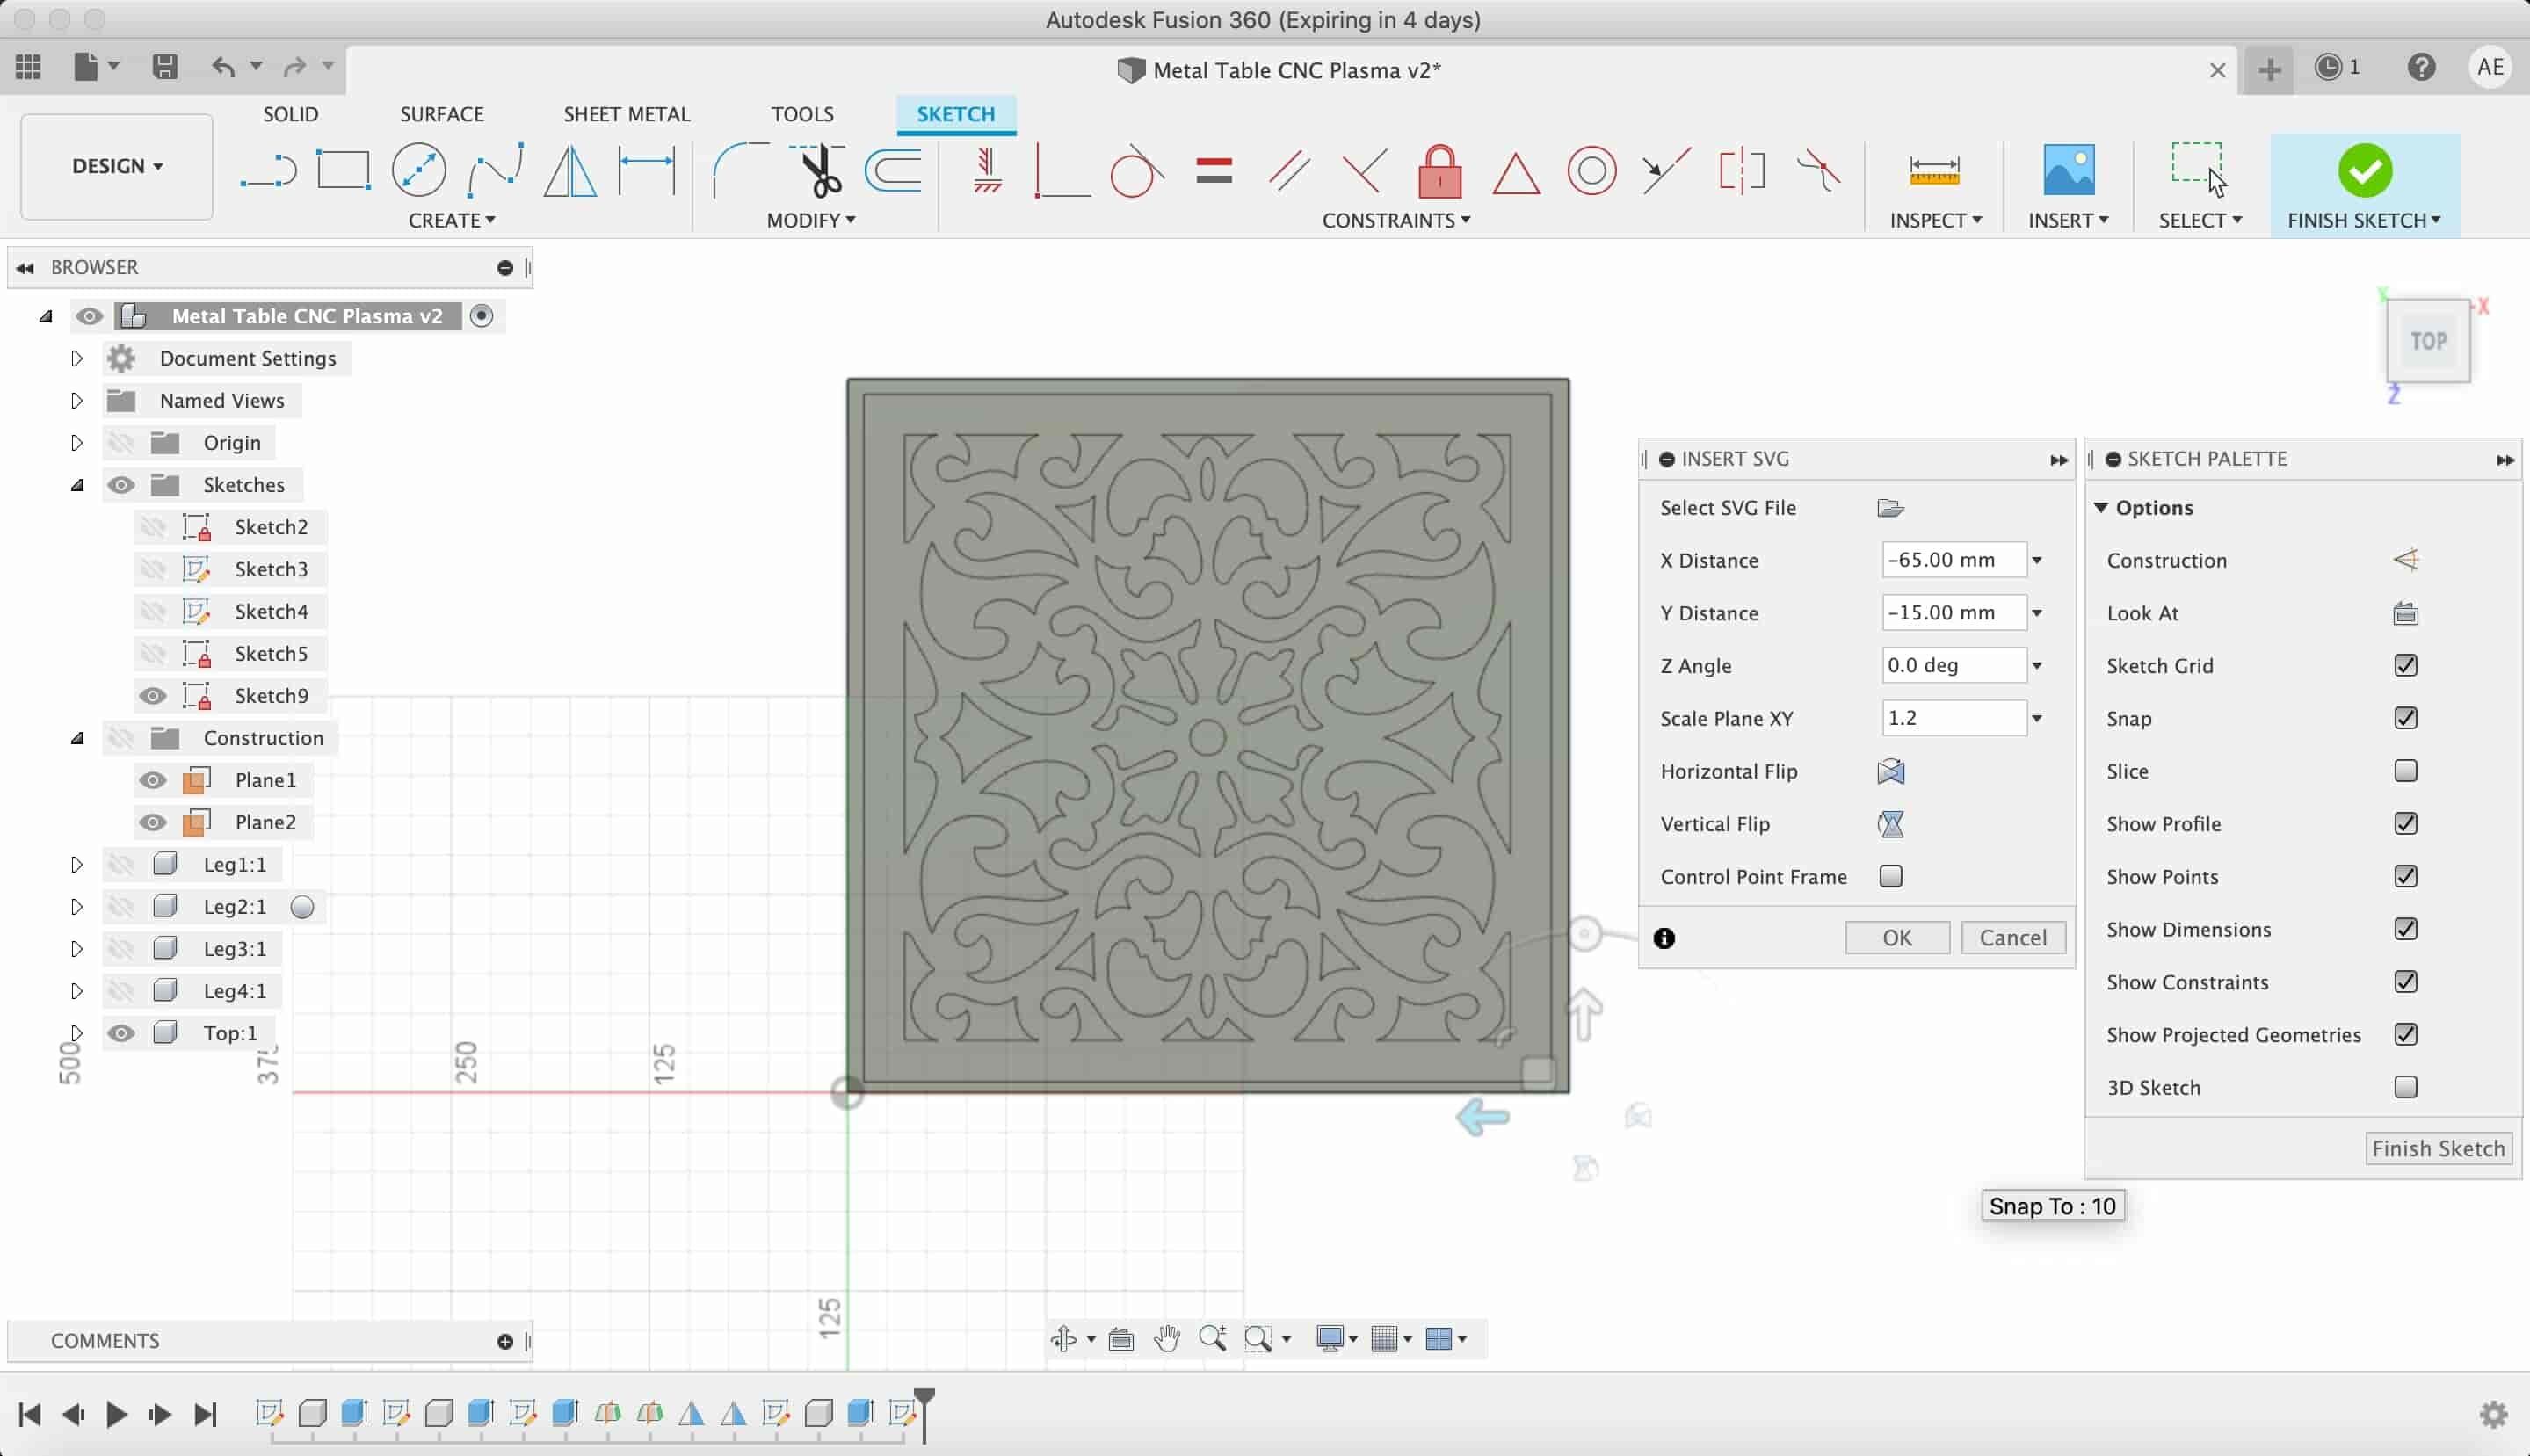Select the 2-Point Rectangle tool
The width and height of the screenshot is (2530, 1456).
343,170
